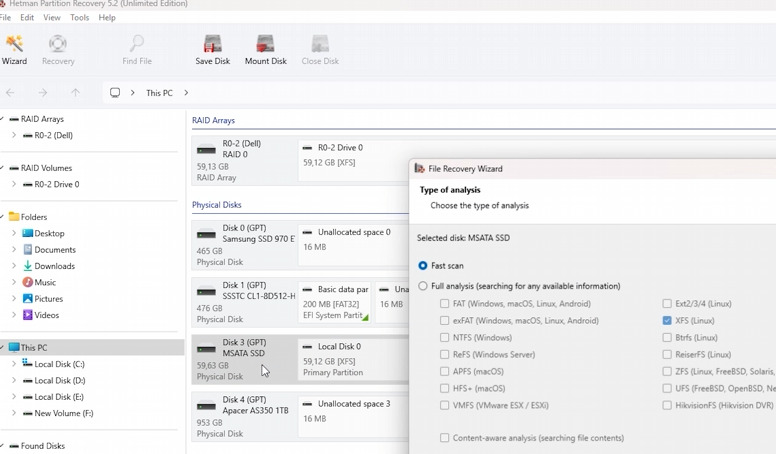Image resolution: width=776 pixels, height=454 pixels.
Task: Expand Local Disk (D:) node
Action: [x=14, y=380]
